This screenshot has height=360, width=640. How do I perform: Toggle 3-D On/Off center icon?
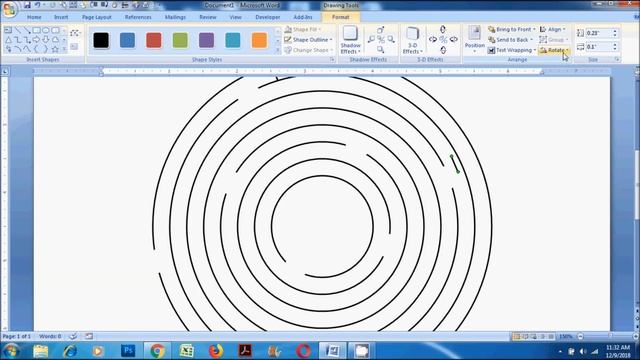coord(443,40)
